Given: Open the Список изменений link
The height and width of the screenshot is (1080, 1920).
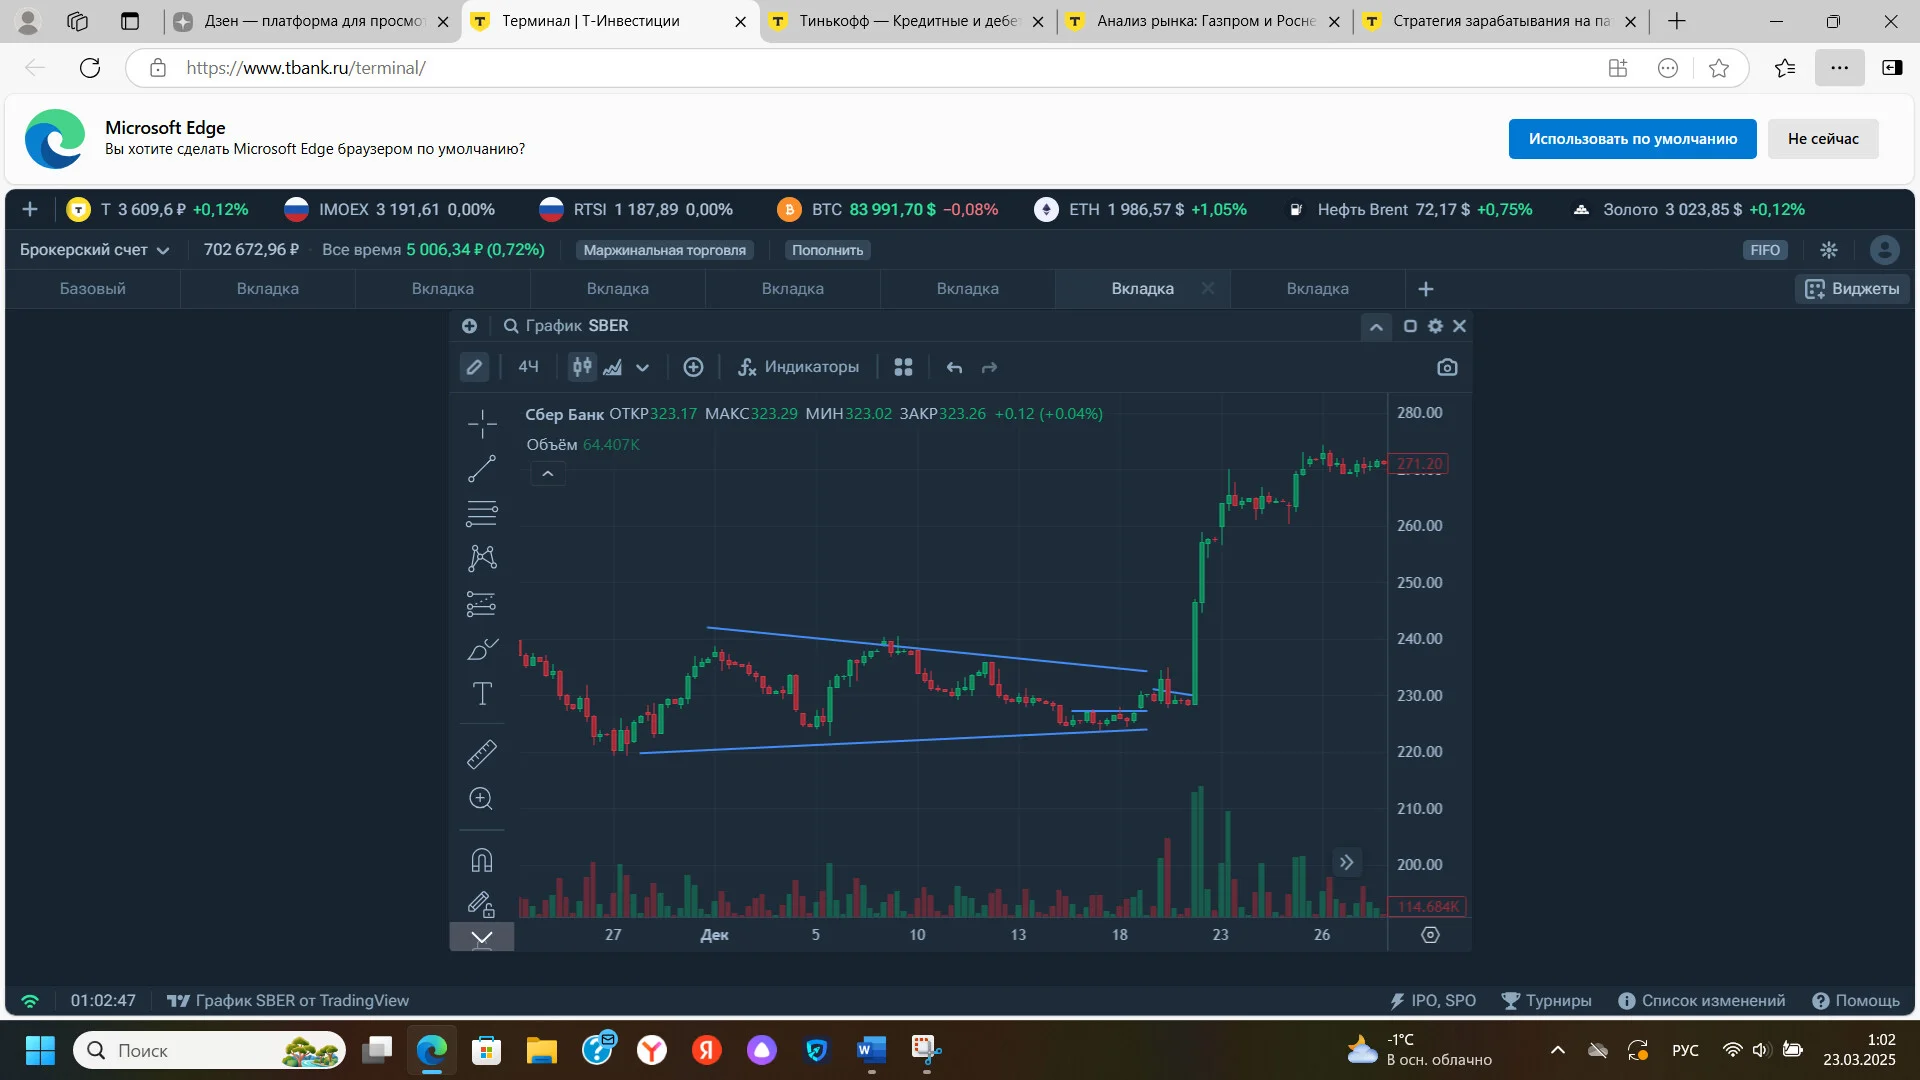Looking at the screenshot, I should 1702,1001.
